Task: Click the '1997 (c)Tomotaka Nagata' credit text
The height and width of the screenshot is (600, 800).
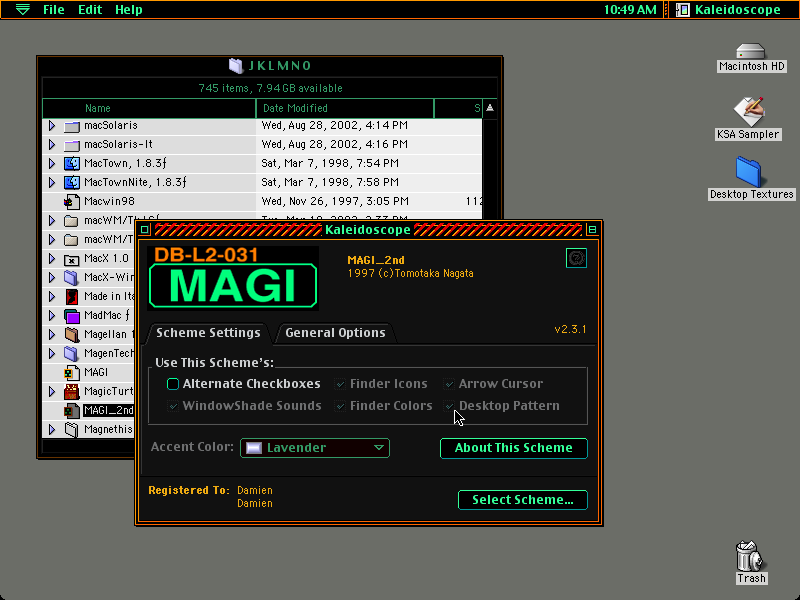Action: point(410,273)
